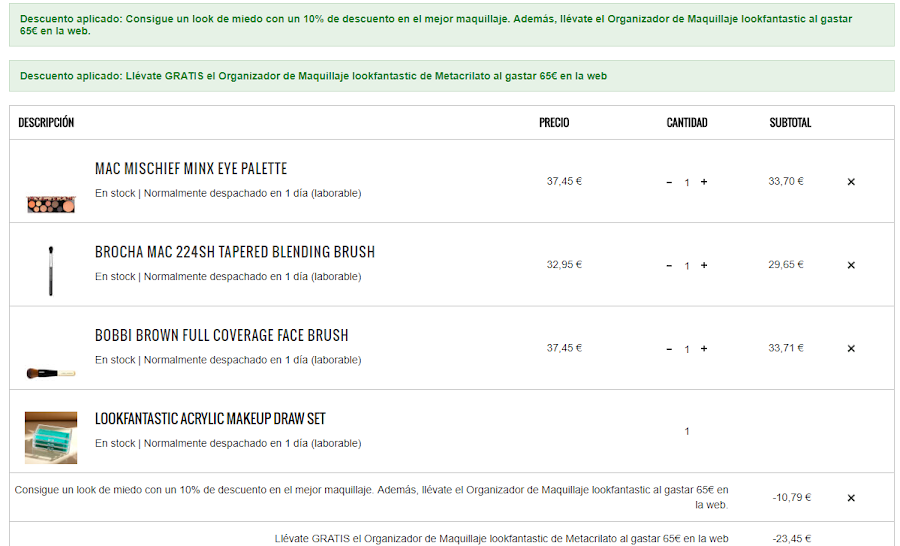Click the -23,45 € discount amount
The height and width of the screenshot is (546, 900).
click(x=792, y=539)
